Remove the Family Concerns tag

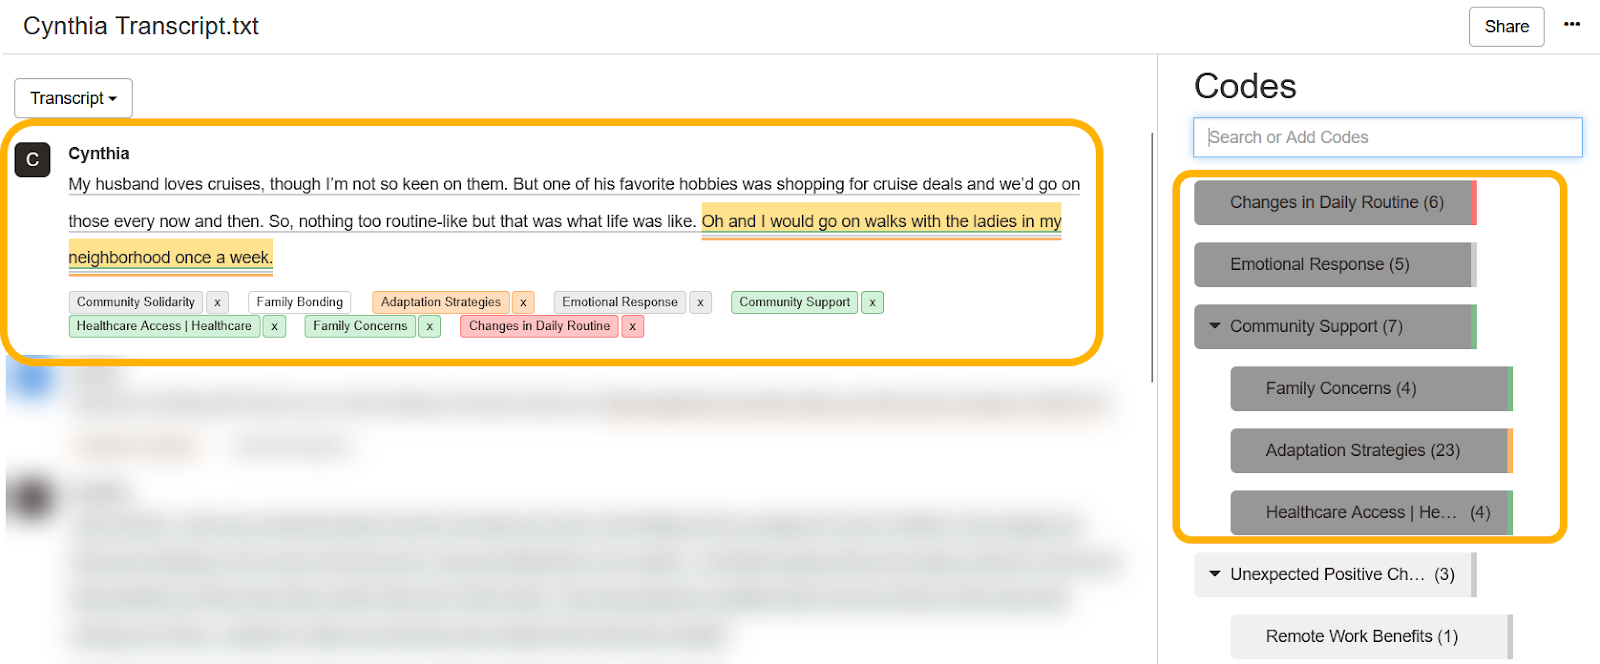pos(429,326)
